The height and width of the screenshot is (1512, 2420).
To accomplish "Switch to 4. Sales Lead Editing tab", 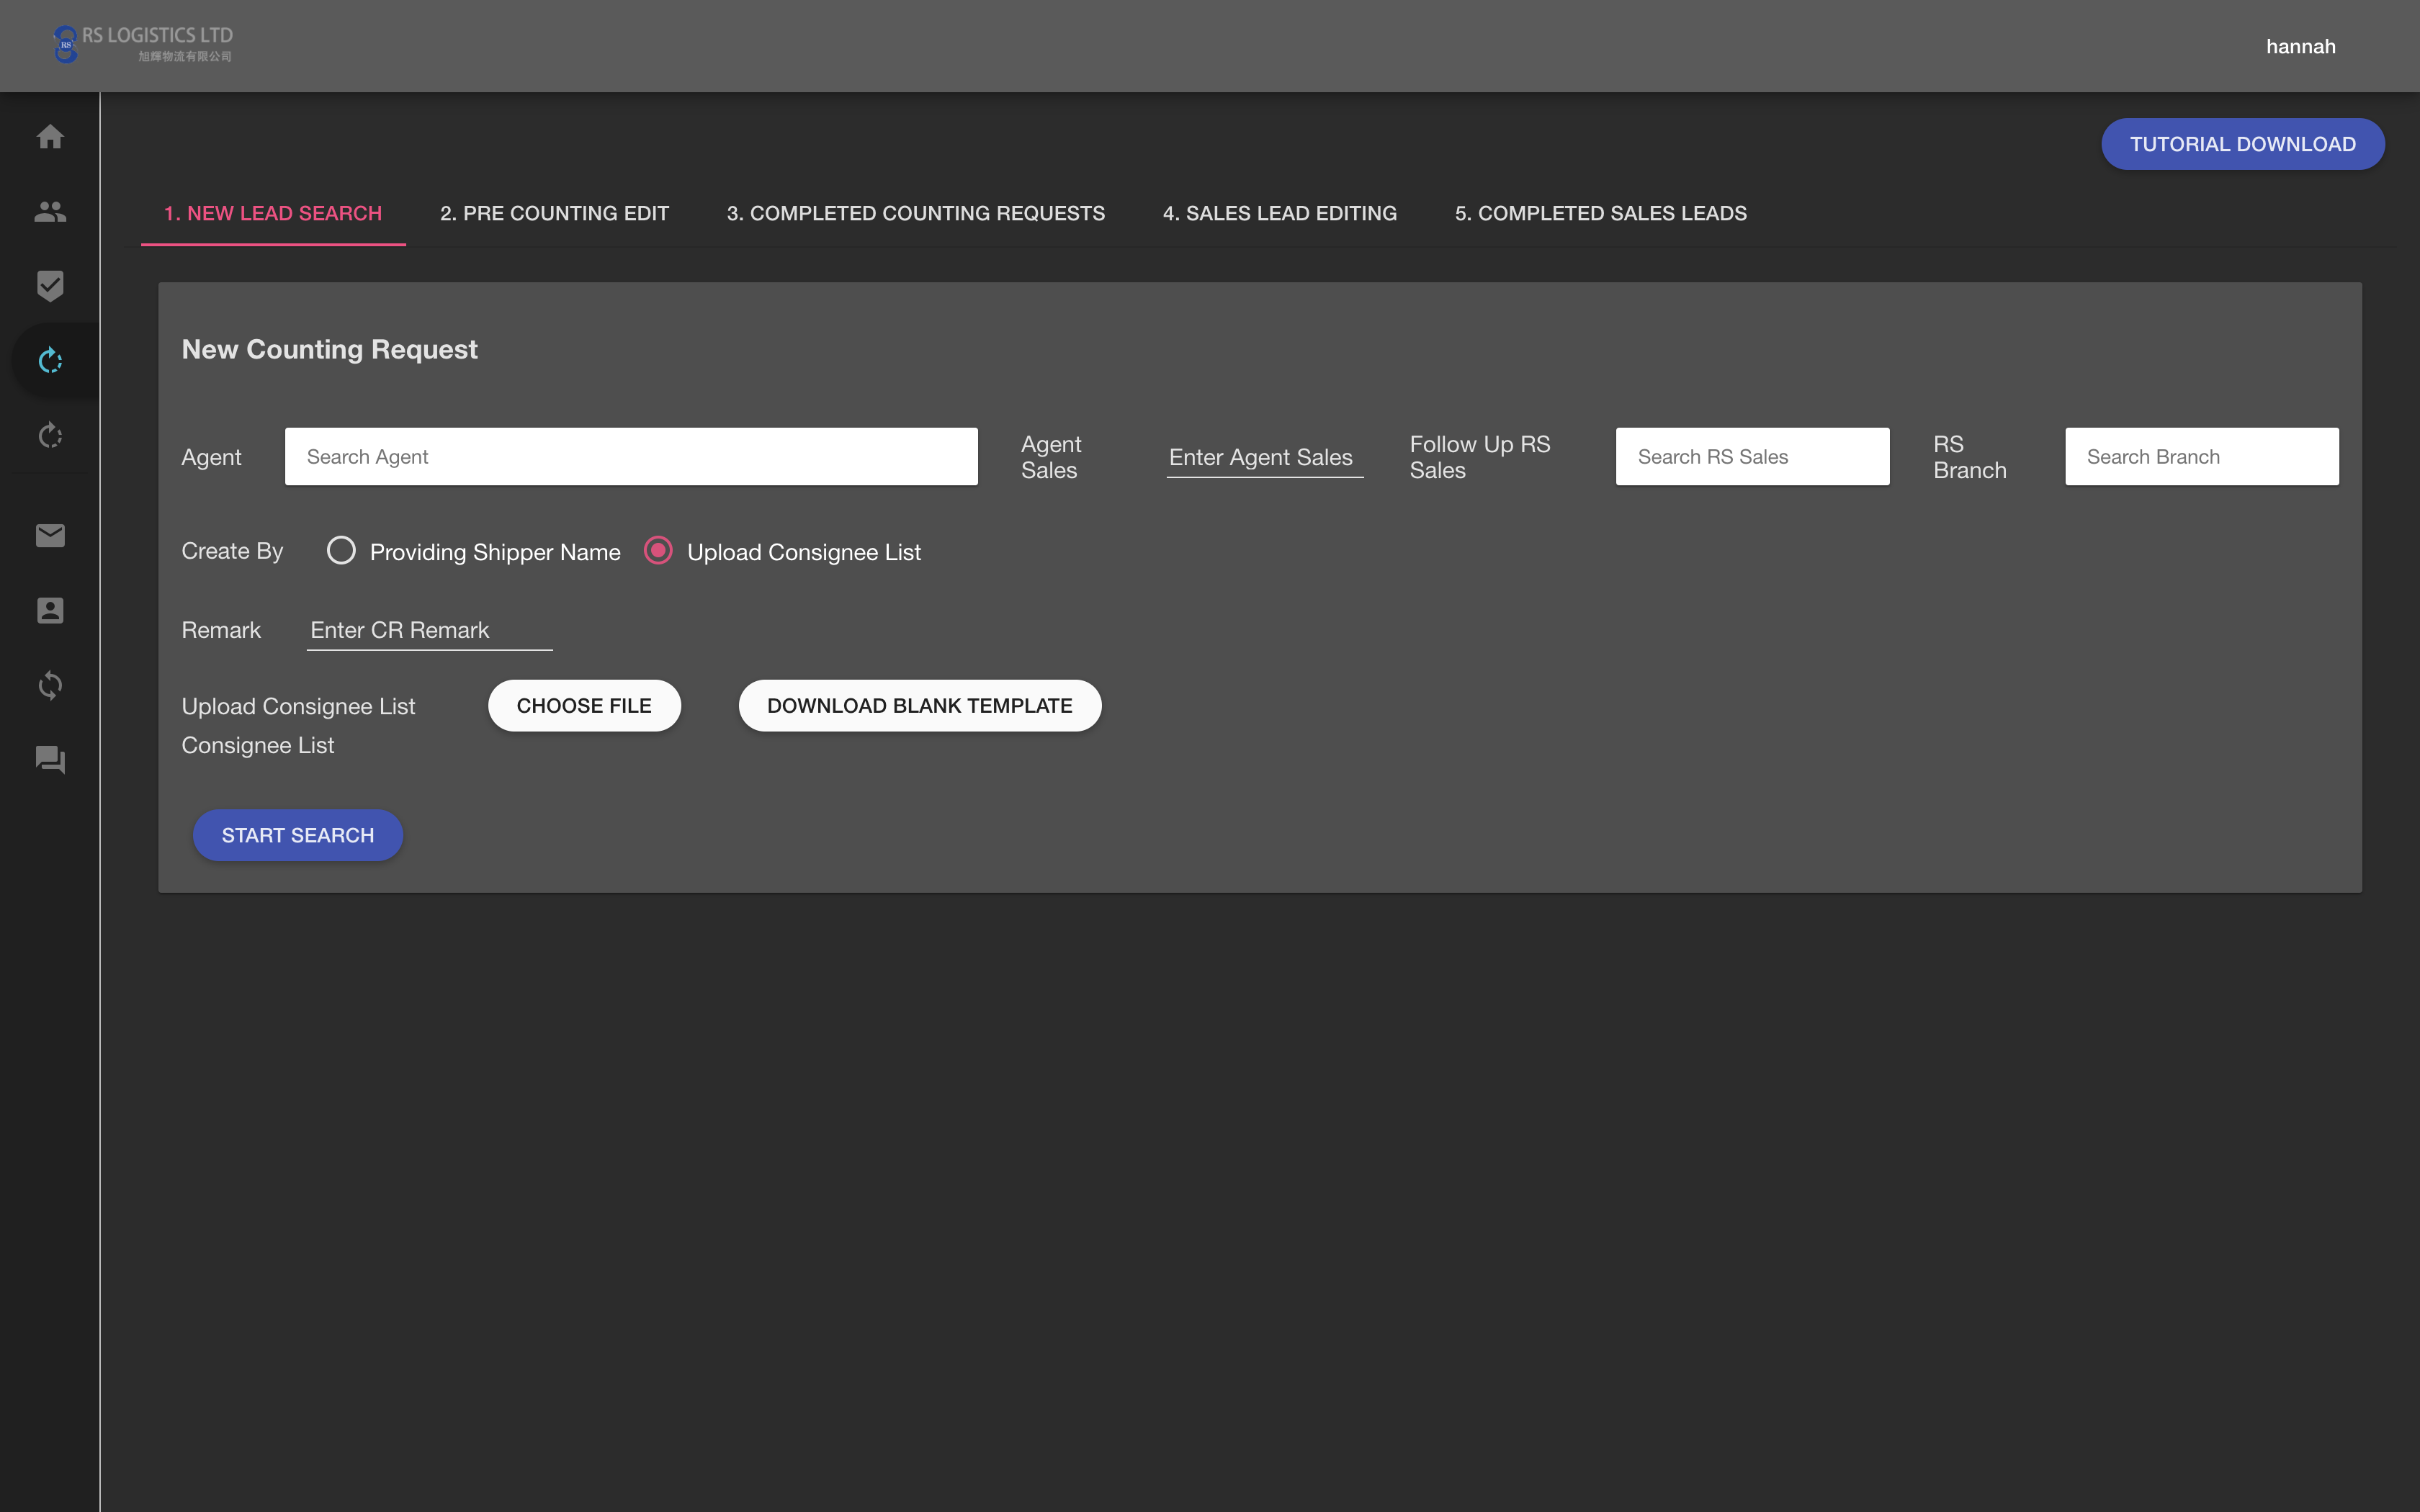I will click(1280, 213).
